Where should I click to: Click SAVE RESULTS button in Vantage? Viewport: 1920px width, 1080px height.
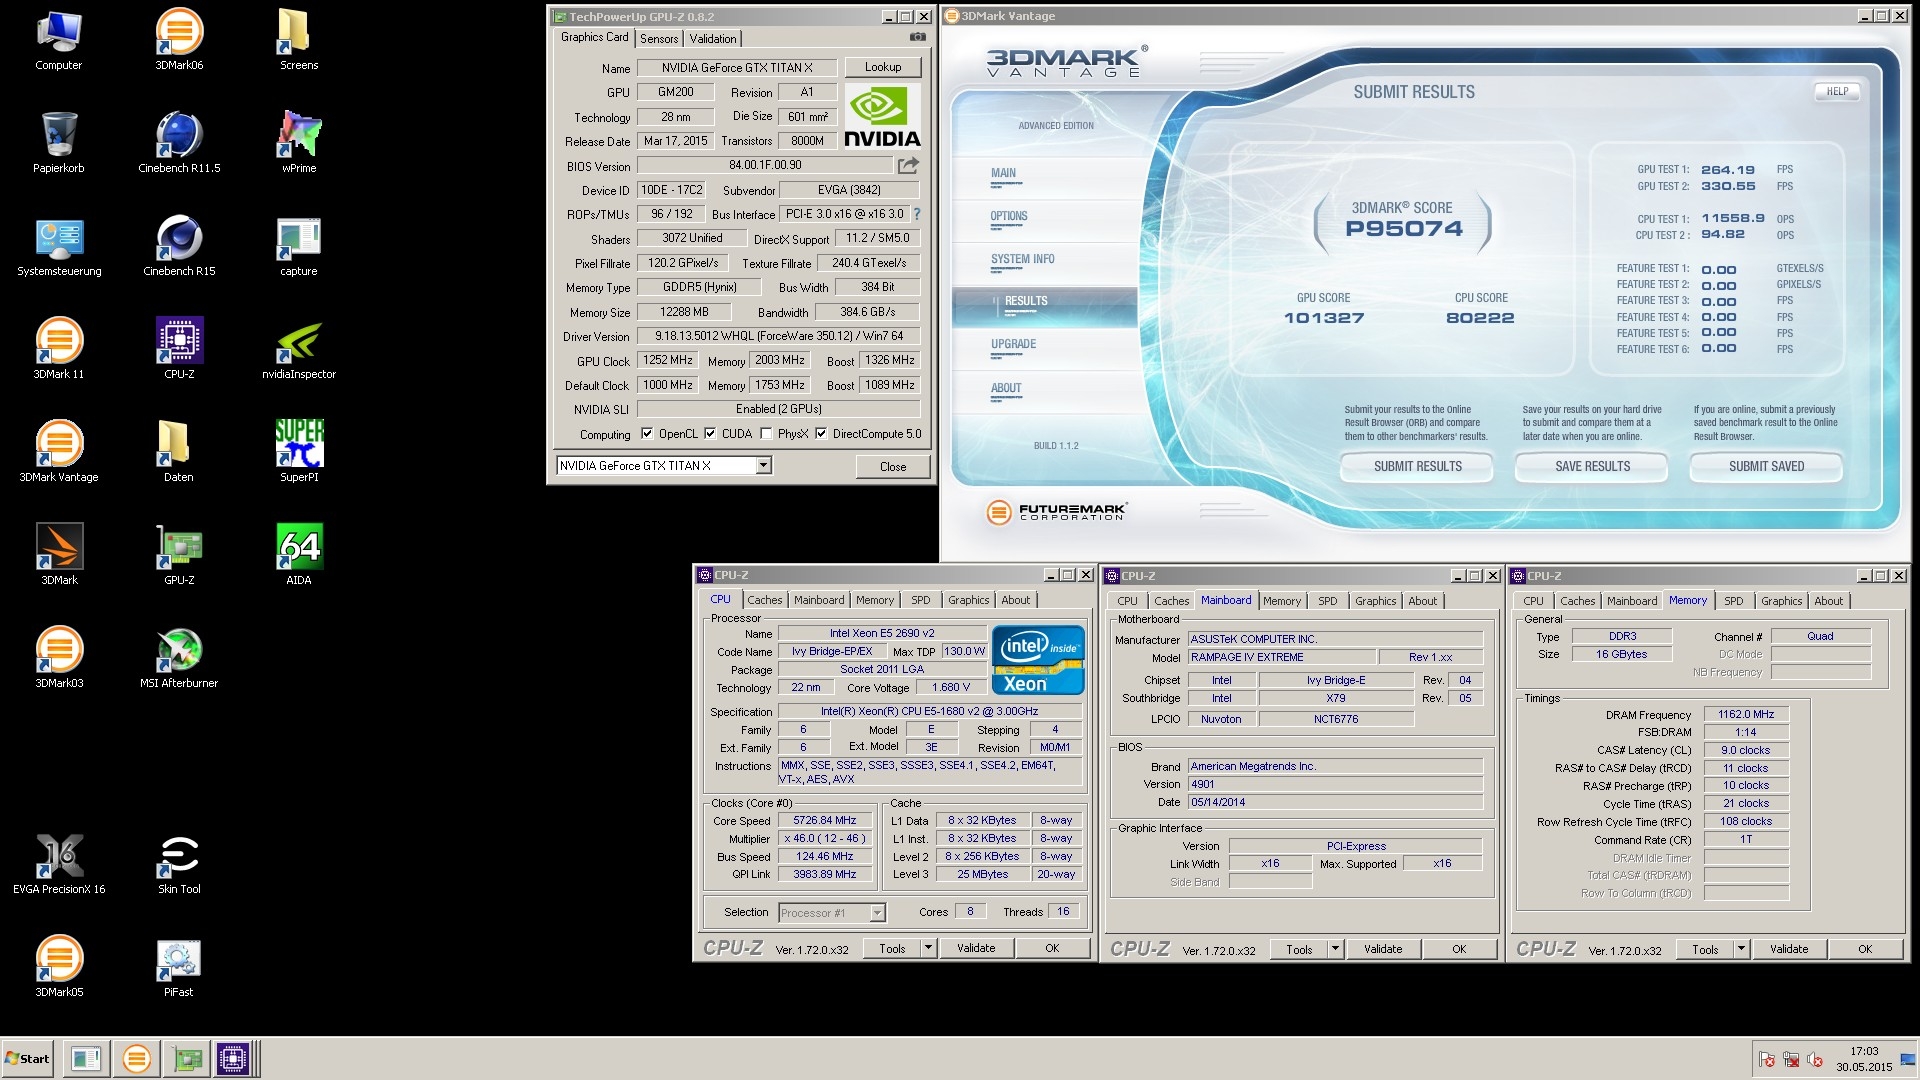click(1592, 467)
